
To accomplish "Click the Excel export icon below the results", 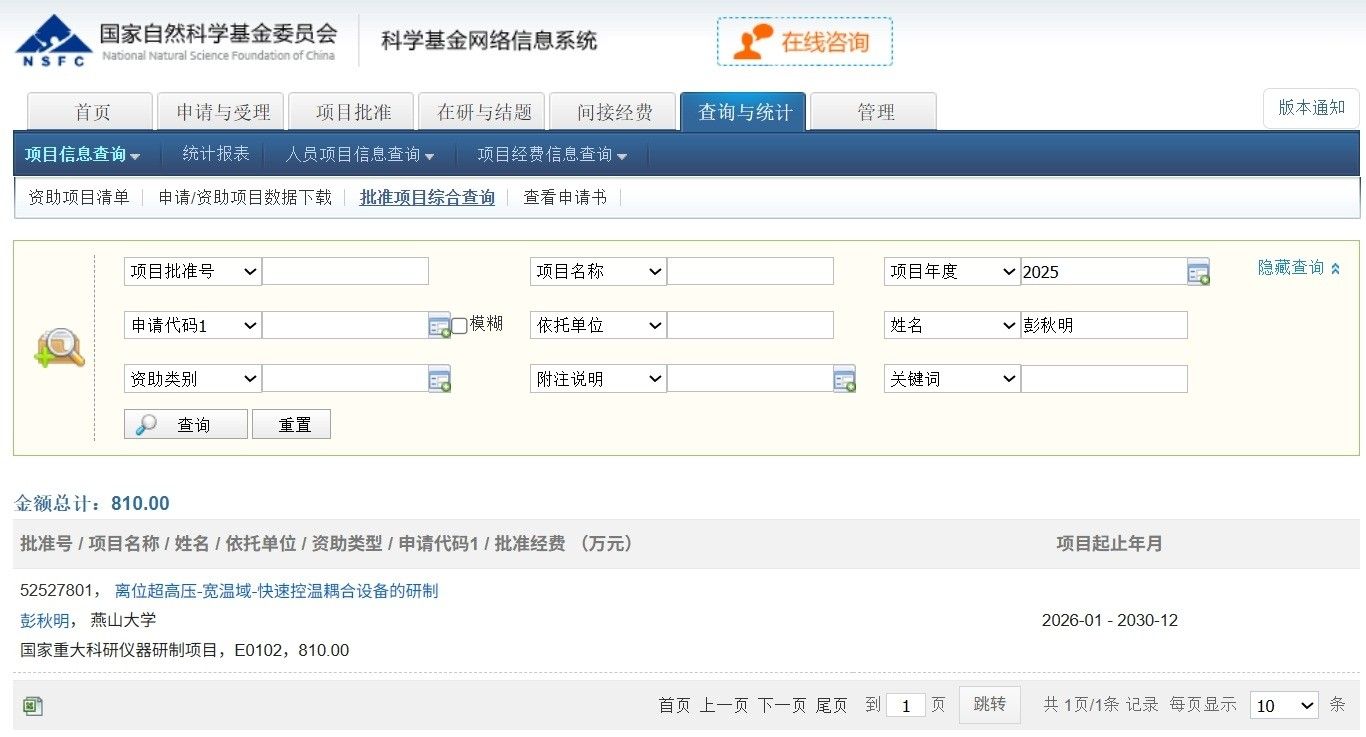I will pyautogui.click(x=32, y=706).
